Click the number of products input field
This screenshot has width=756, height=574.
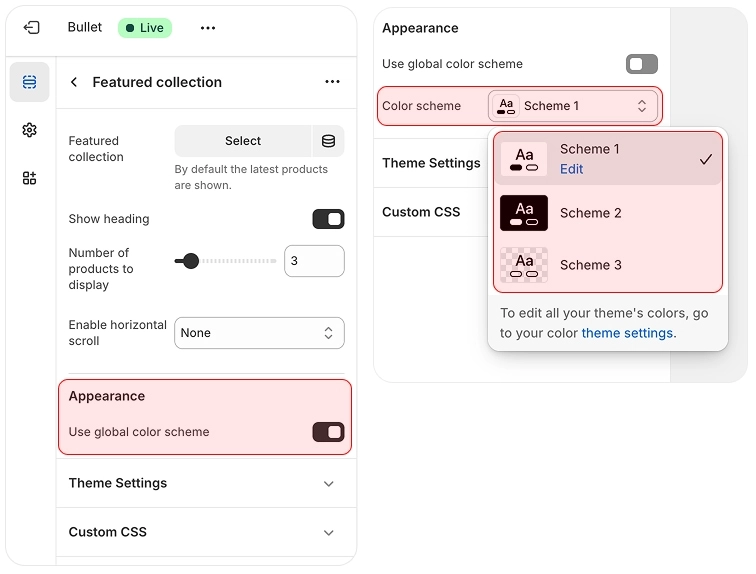[x=314, y=261]
